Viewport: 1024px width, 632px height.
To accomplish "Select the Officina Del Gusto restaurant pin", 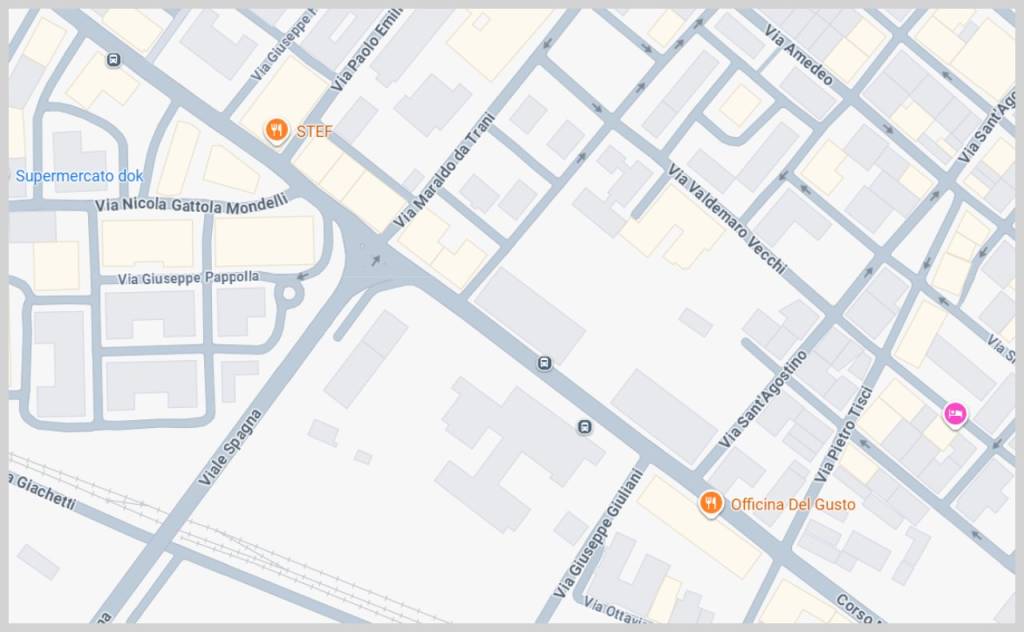I will [711, 503].
